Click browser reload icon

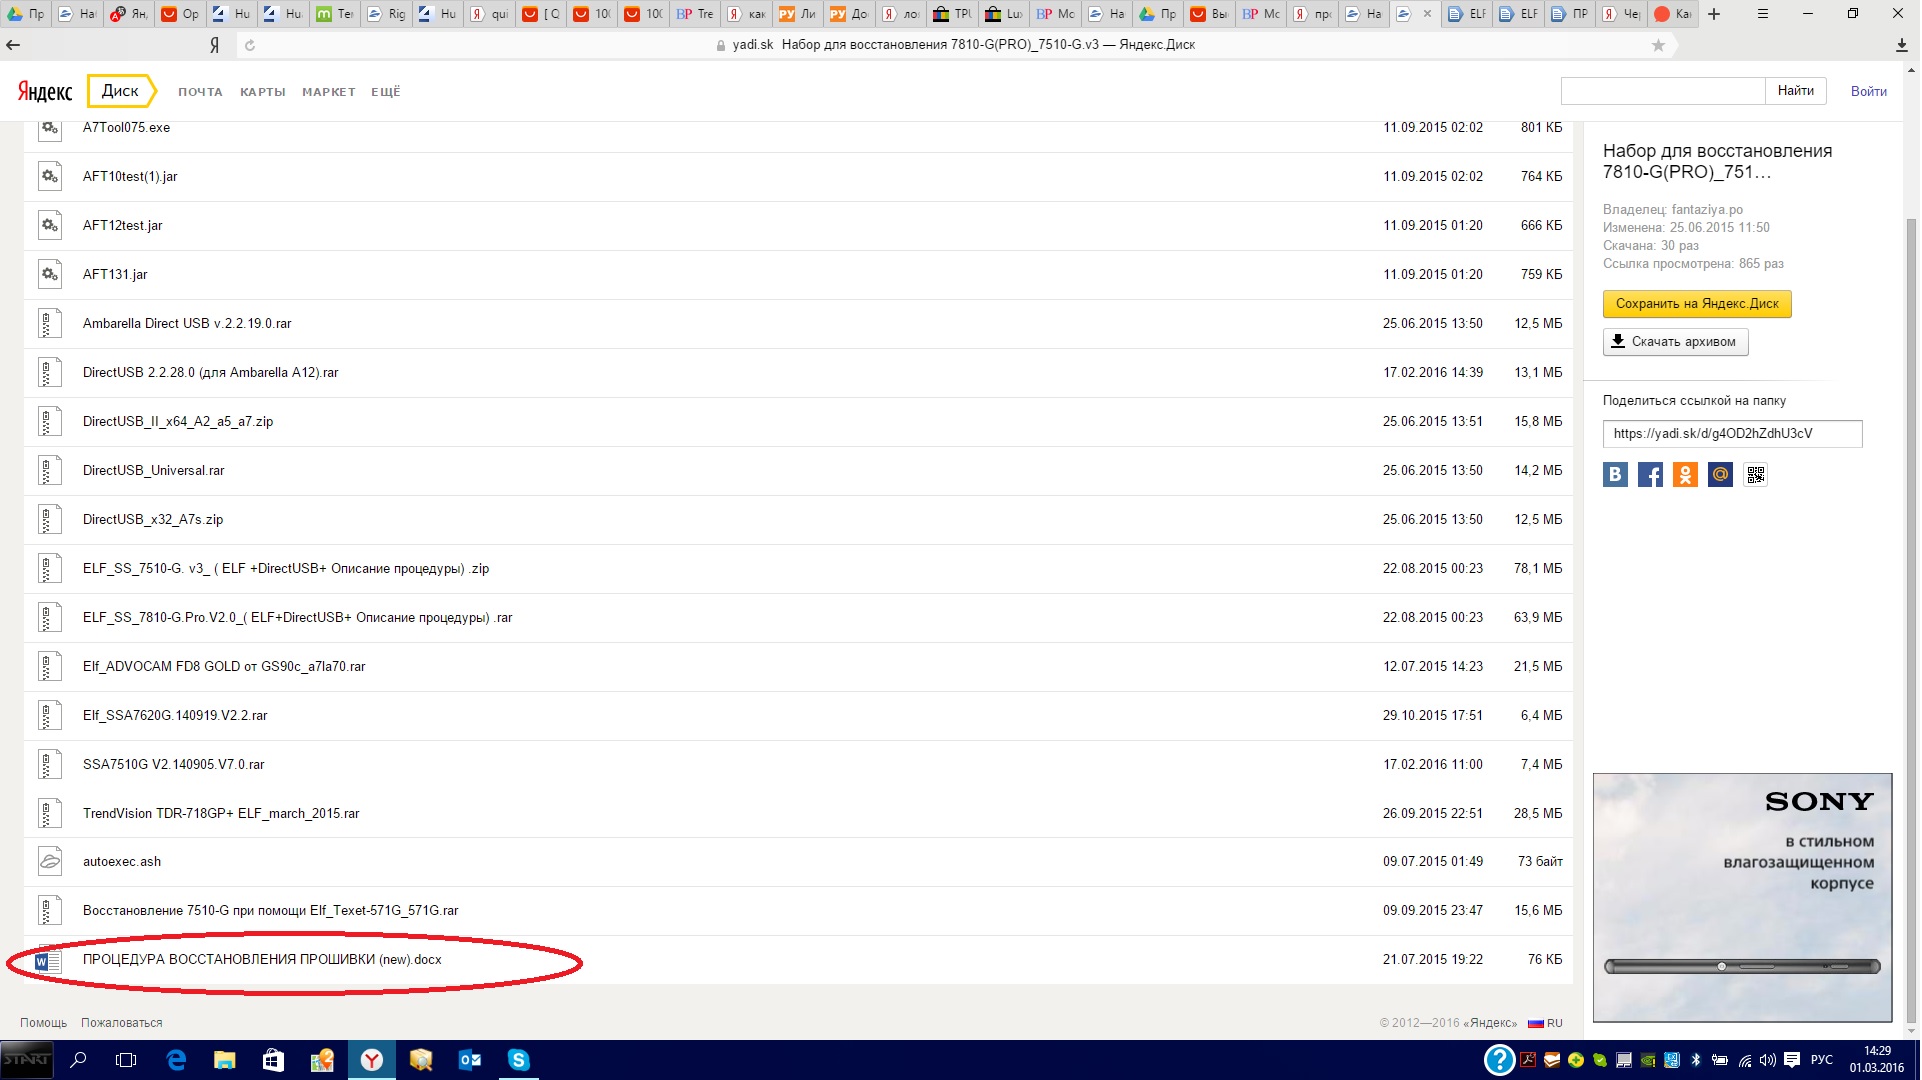250,45
